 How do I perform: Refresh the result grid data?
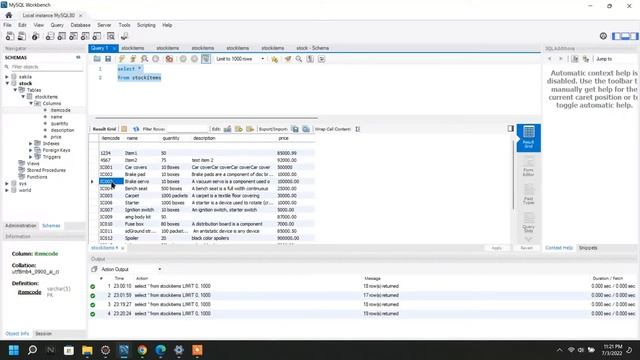coord(136,129)
